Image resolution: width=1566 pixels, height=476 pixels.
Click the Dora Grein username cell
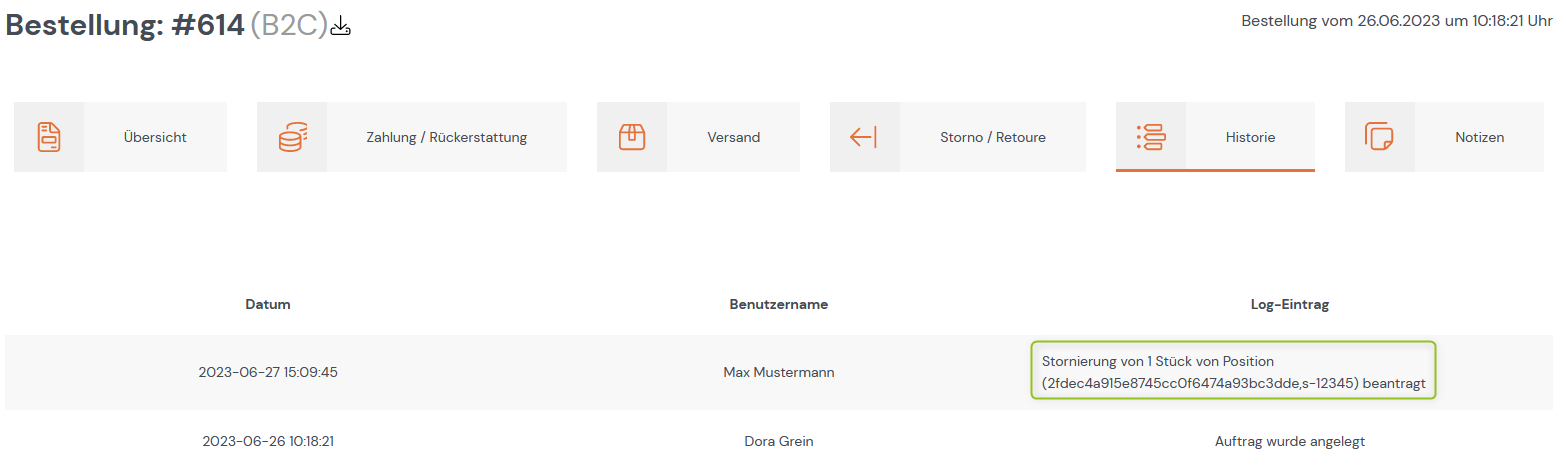779,441
